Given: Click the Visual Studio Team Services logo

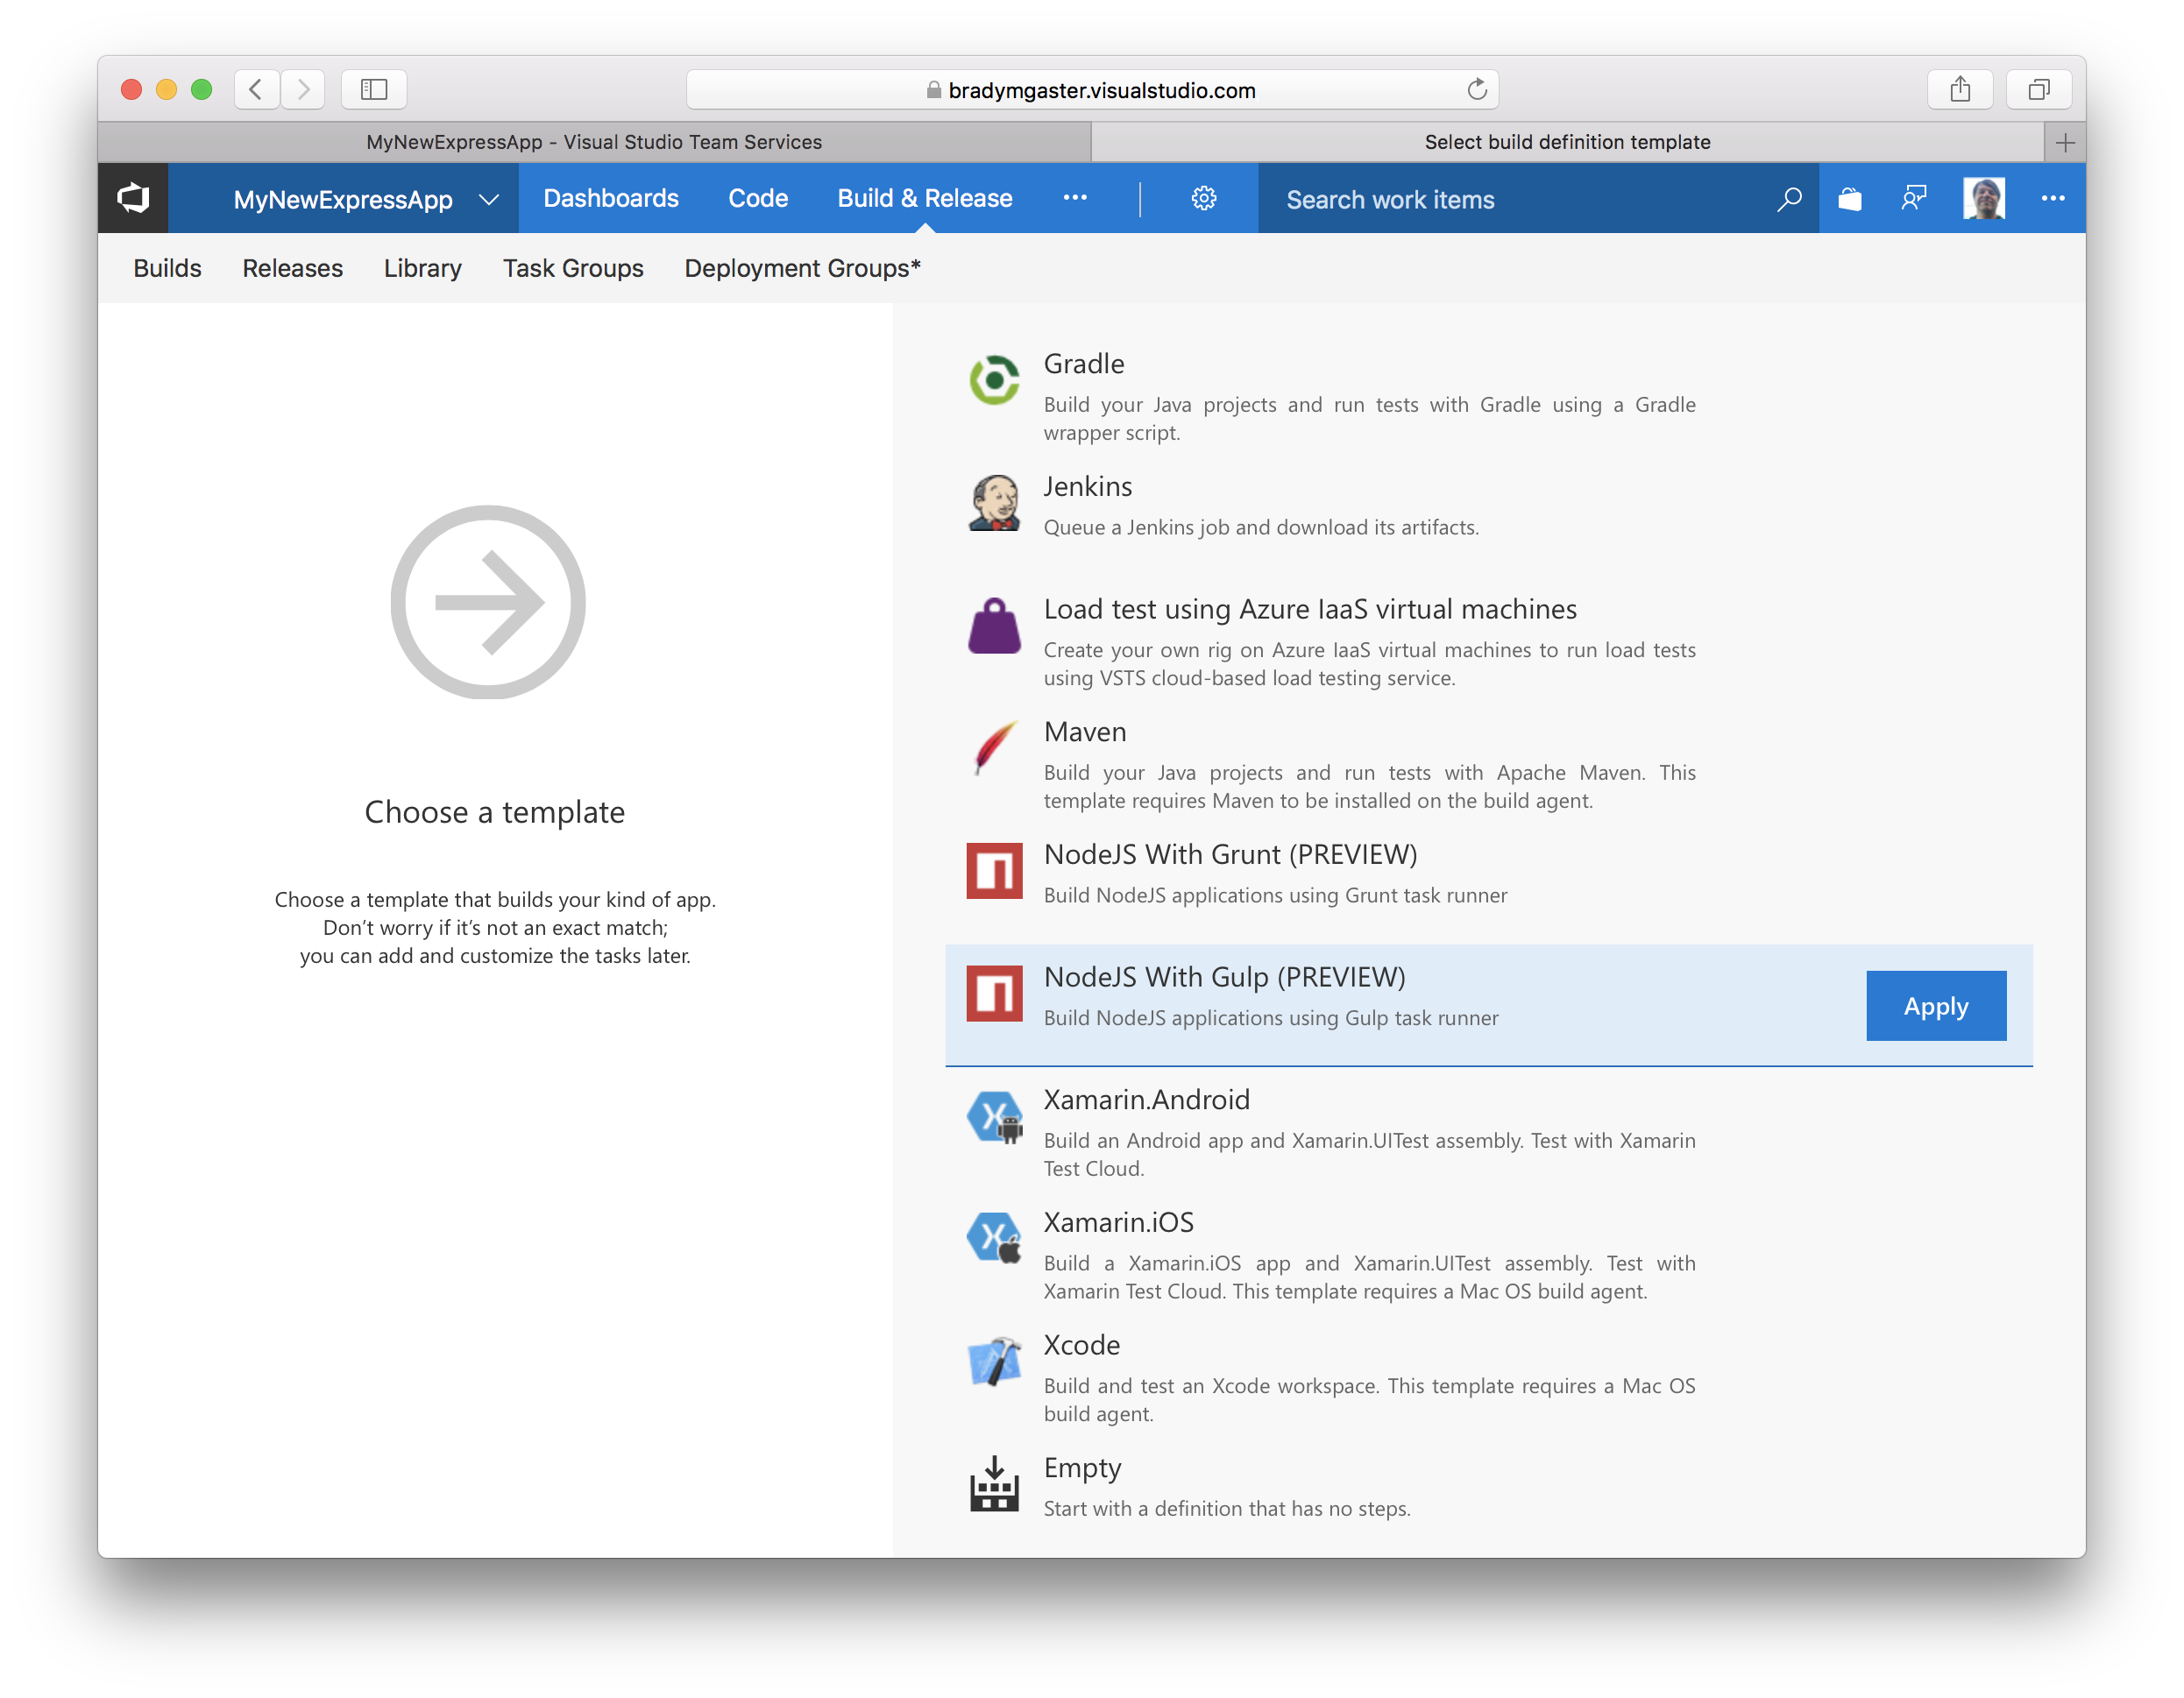Looking at the screenshot, I should coord(133,198).
